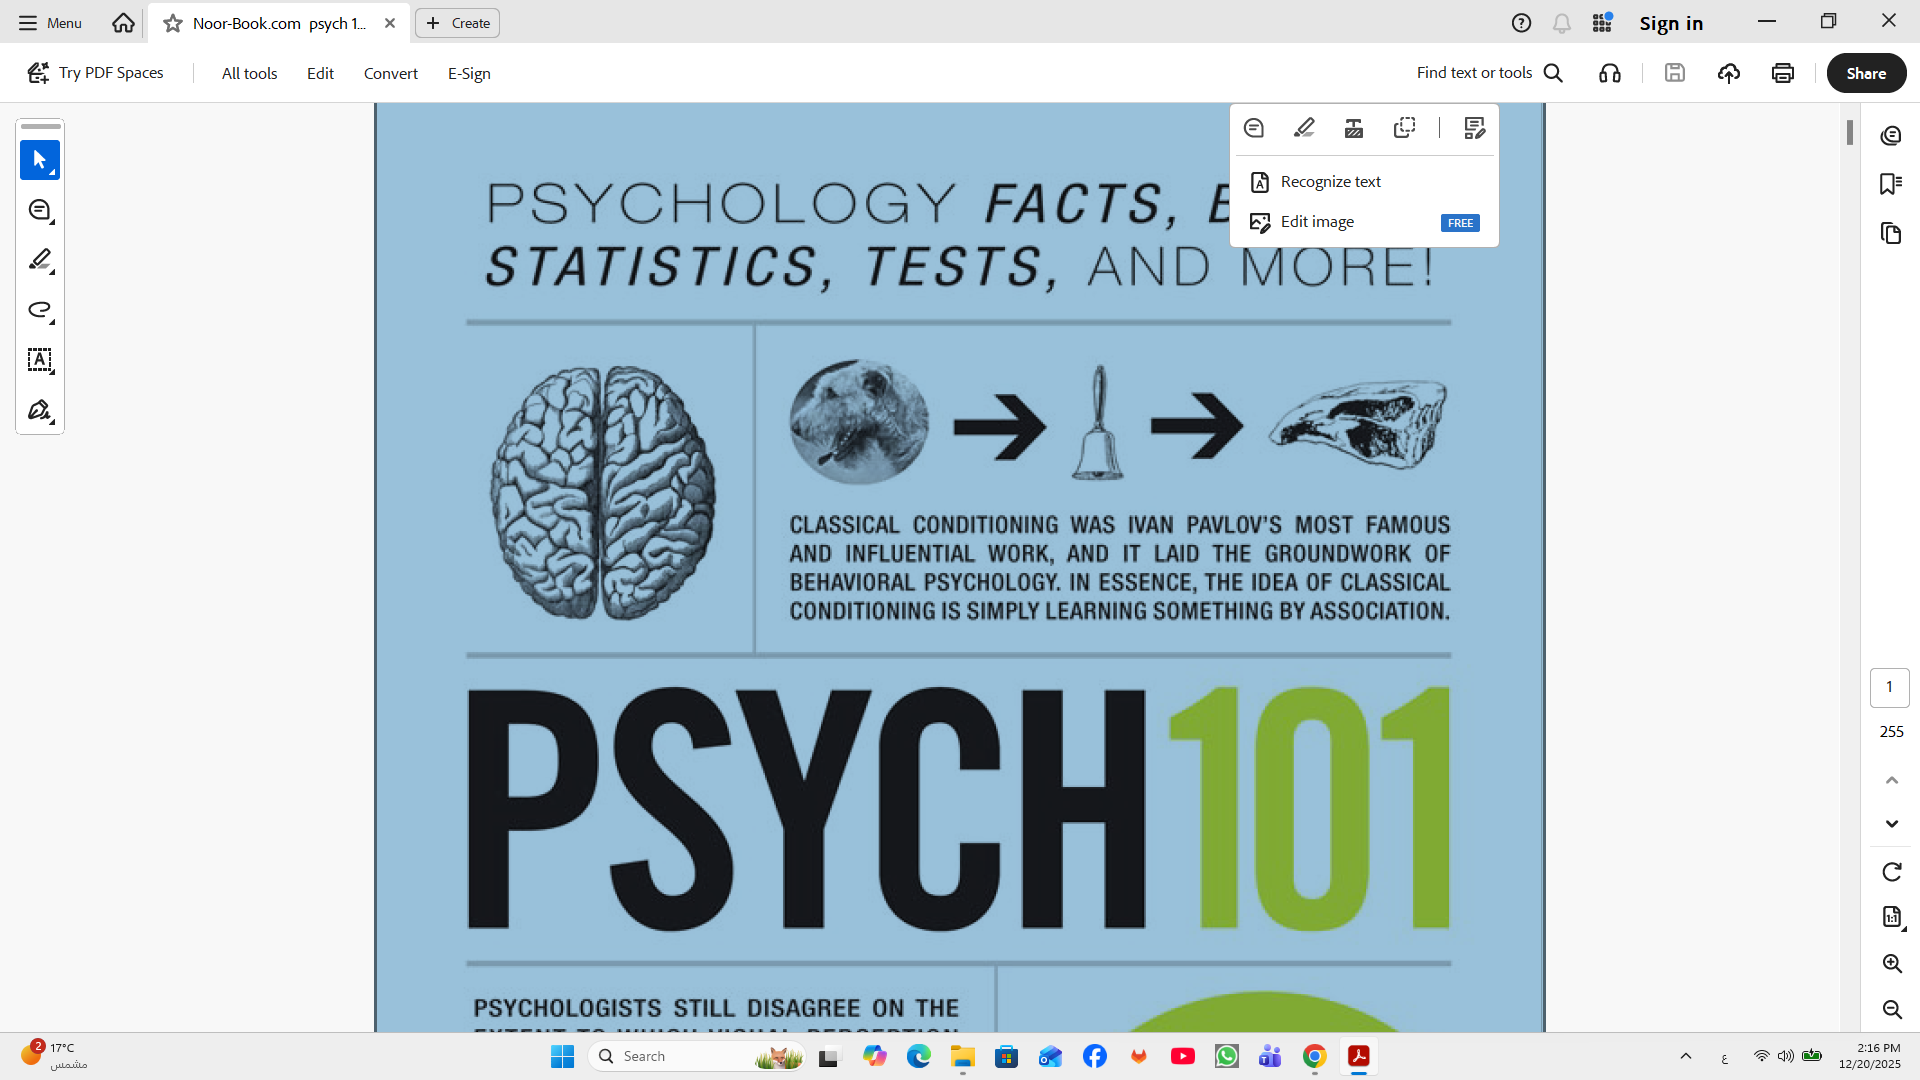The image size is (1920, 1080).
Task: Select the Add text box tool
Action: pyautogui.click(x=40, y=360)
